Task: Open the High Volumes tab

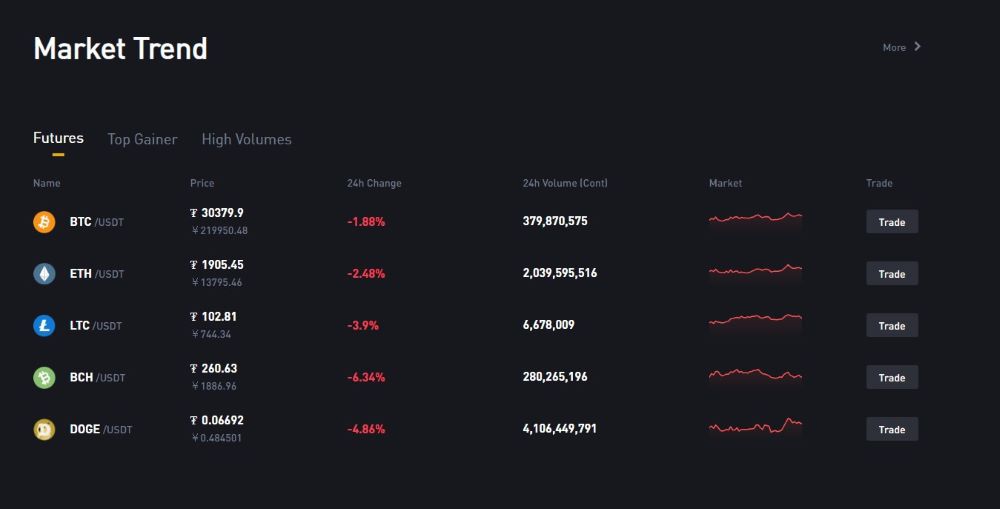Action: (246, 140)
